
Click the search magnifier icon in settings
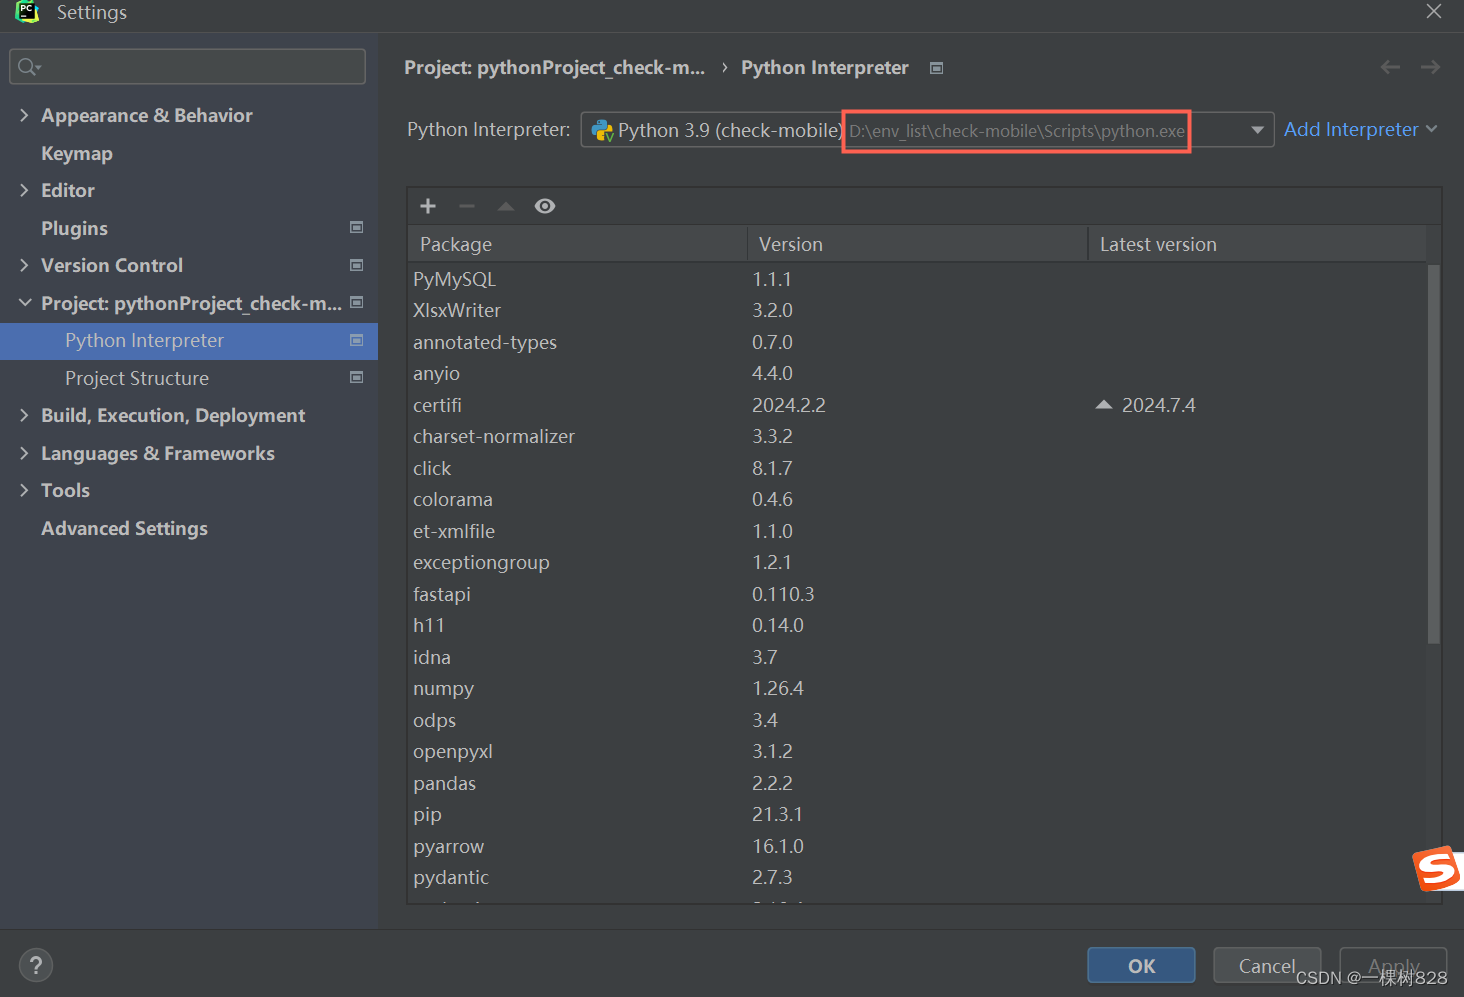pos(28,67)
